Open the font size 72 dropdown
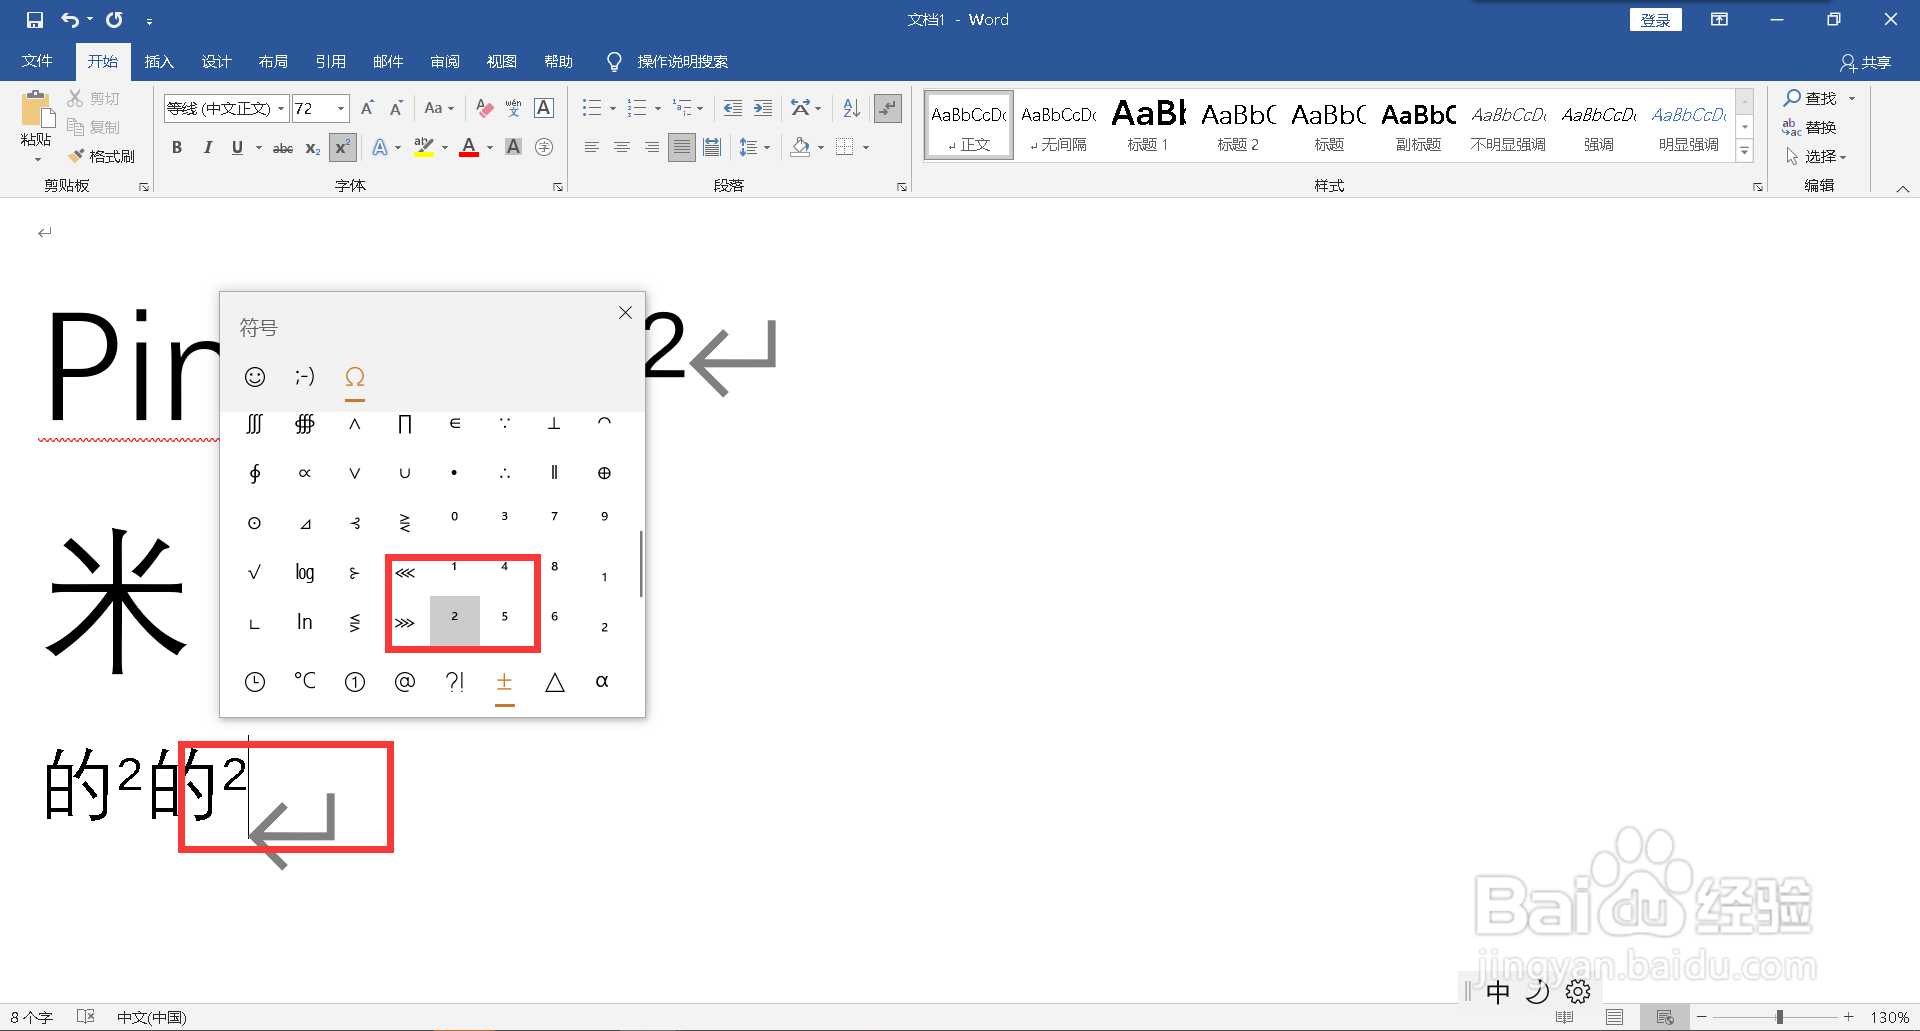 pyautogui.click(x=341, y=108)
